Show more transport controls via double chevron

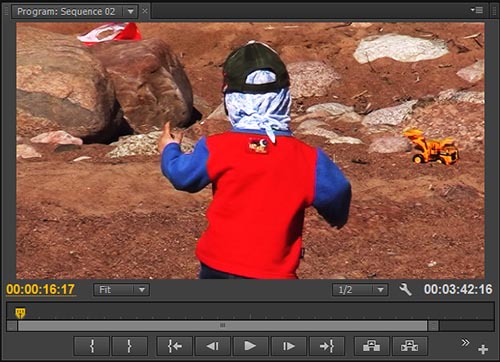point(465,342)
